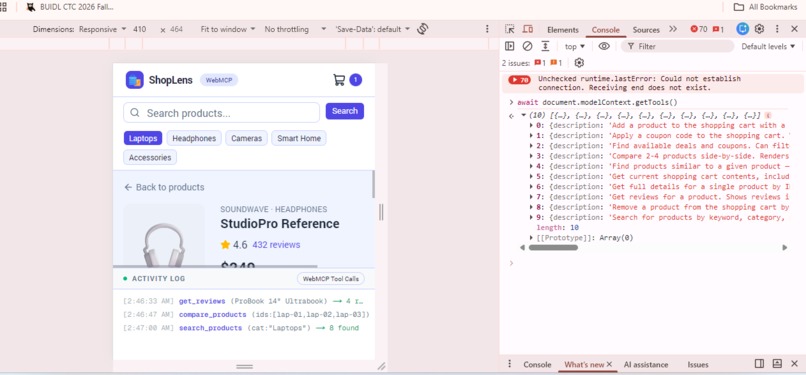The height and width of the screenshot is (375, 806).
Task: Open the Default levels dropdown
Action: [768, 46]
